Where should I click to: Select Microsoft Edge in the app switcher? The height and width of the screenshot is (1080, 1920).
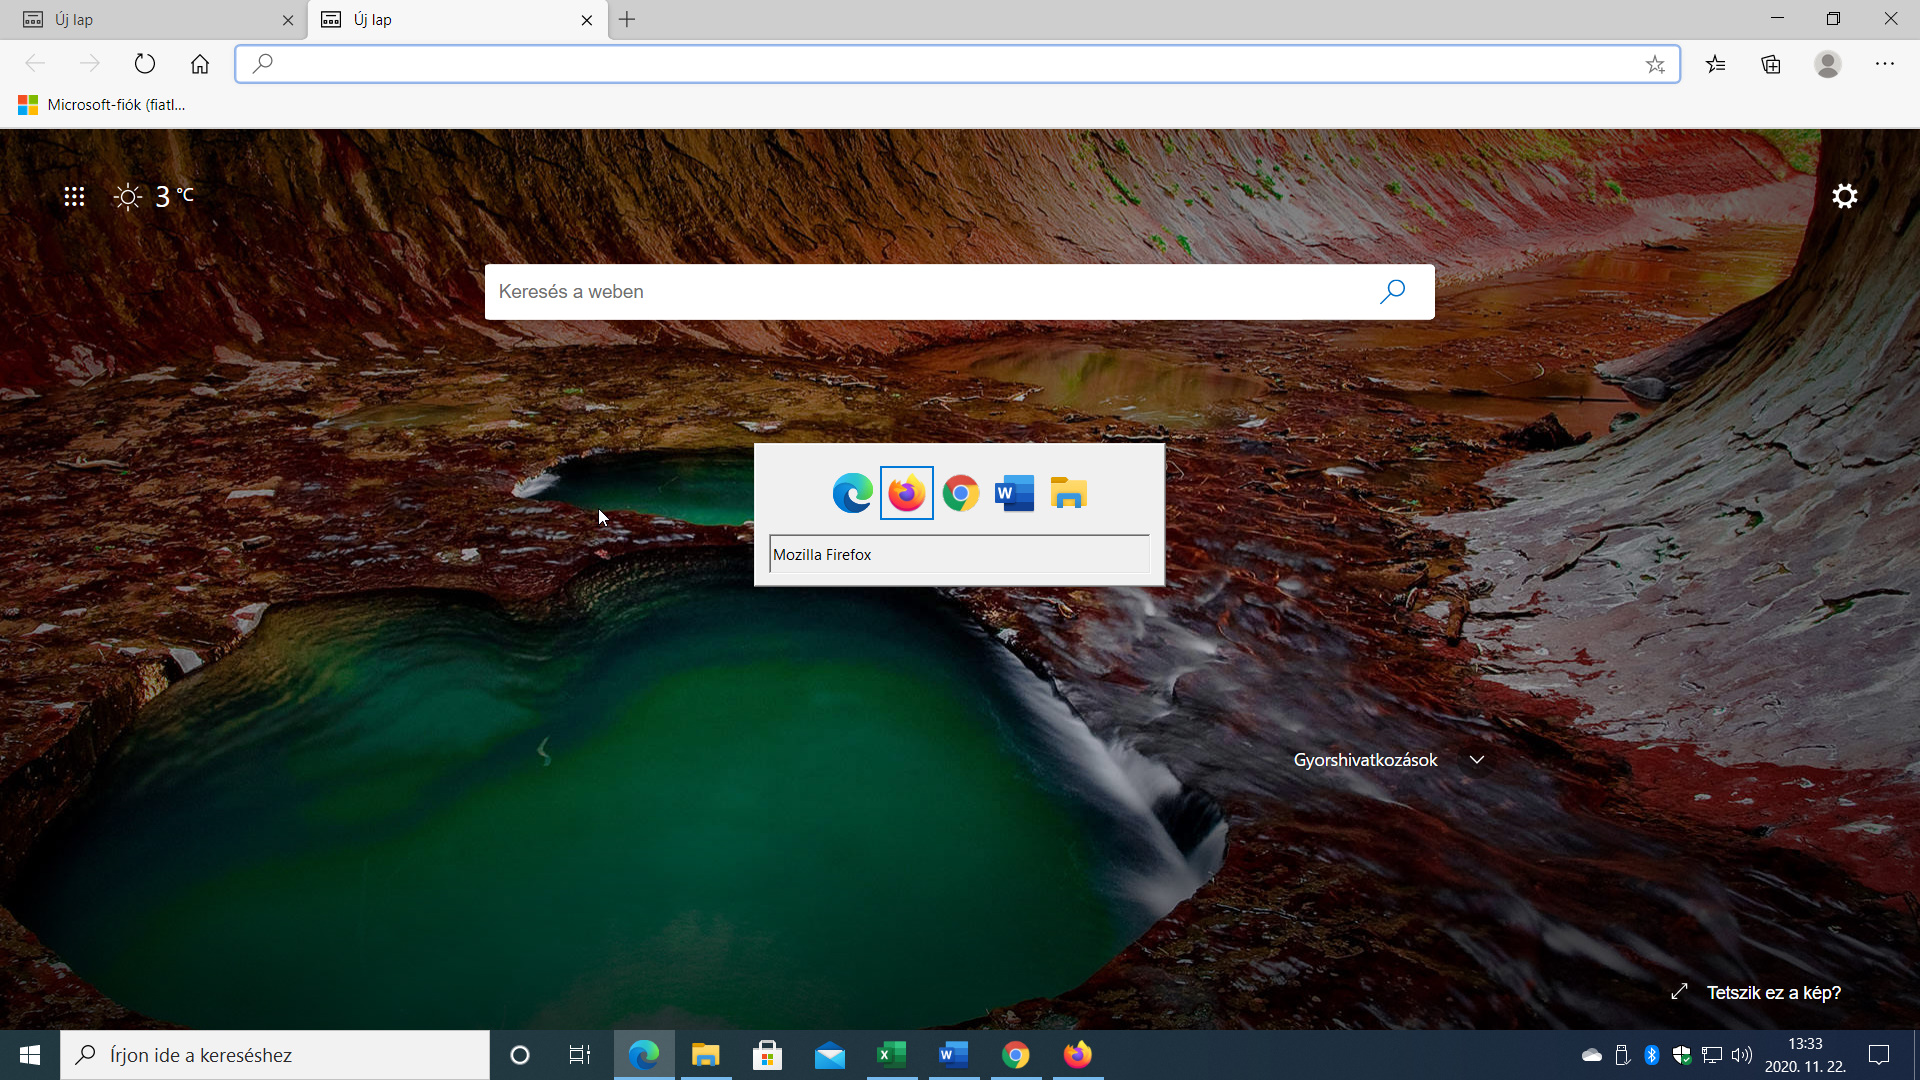tap(853, 493)
